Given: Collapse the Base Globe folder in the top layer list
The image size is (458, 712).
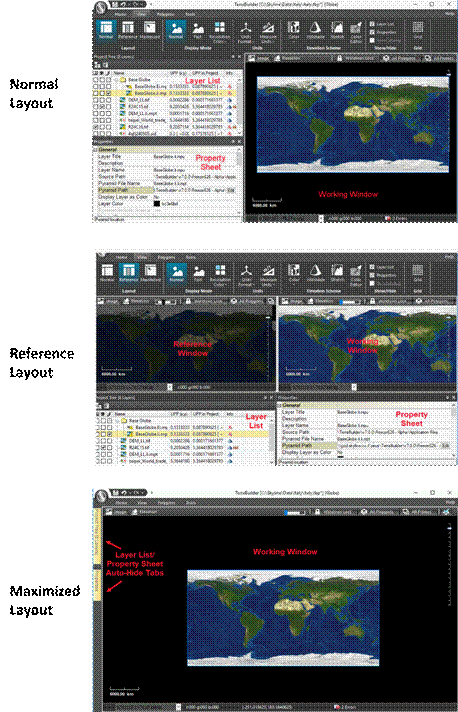Looking at the screenshot, I should tap(116, 79).
